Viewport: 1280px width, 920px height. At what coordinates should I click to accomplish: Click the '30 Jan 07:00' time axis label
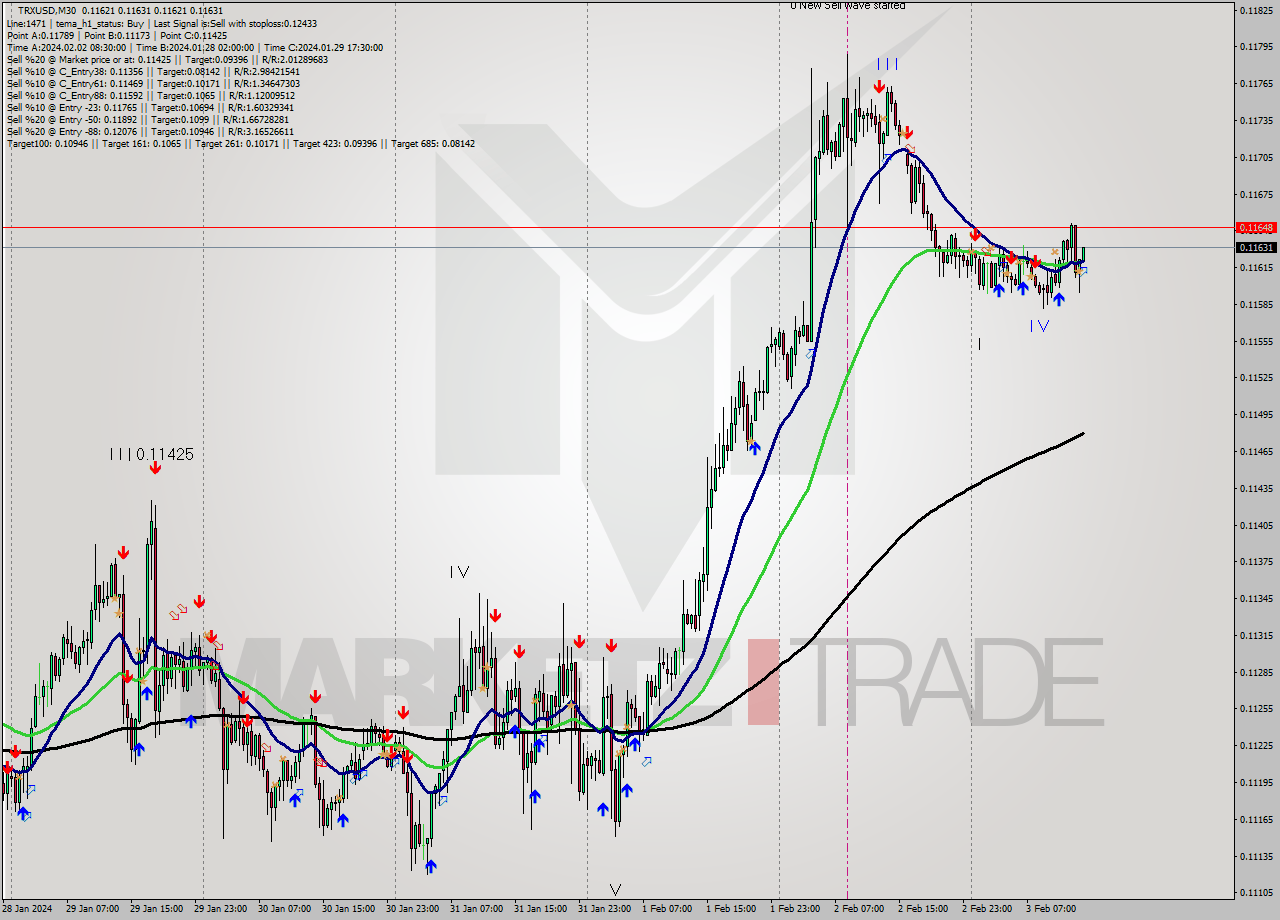point(284,909)
